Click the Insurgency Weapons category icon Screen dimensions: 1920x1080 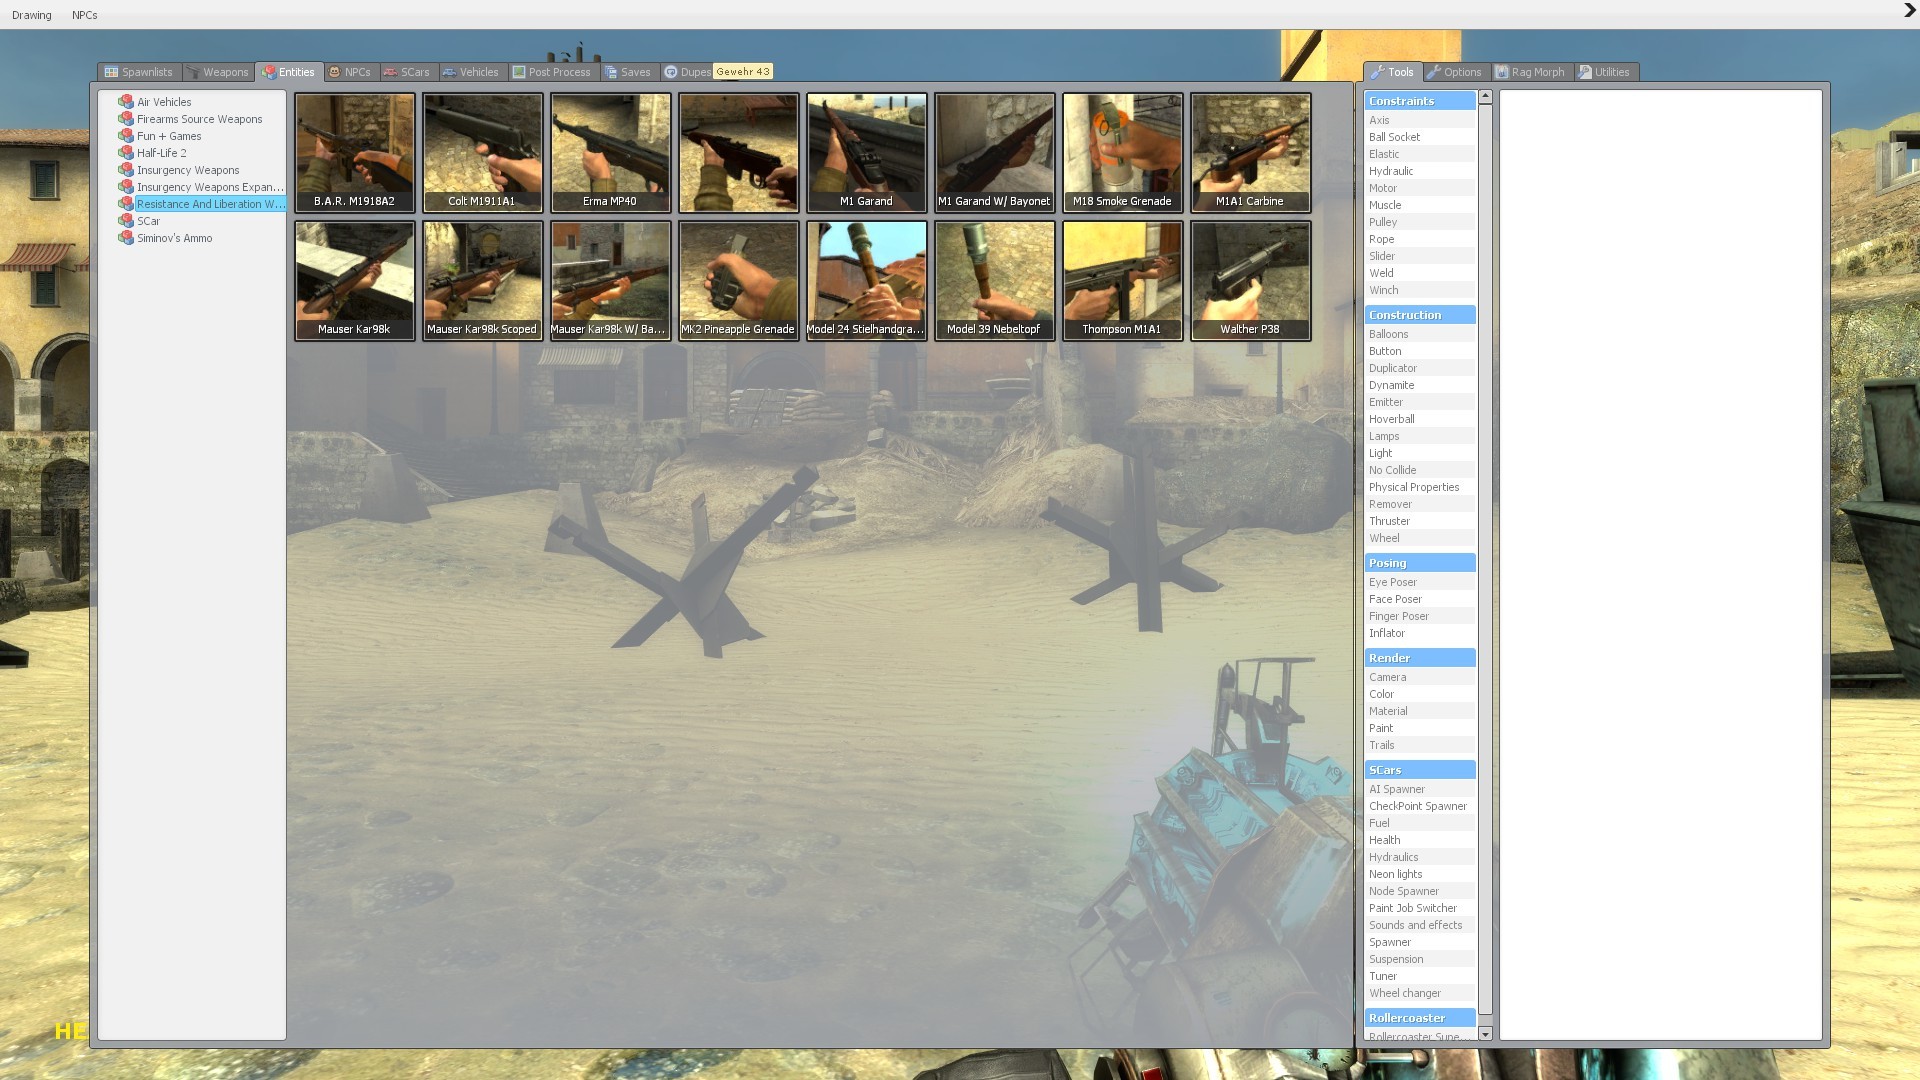click(x=126, y=170)
